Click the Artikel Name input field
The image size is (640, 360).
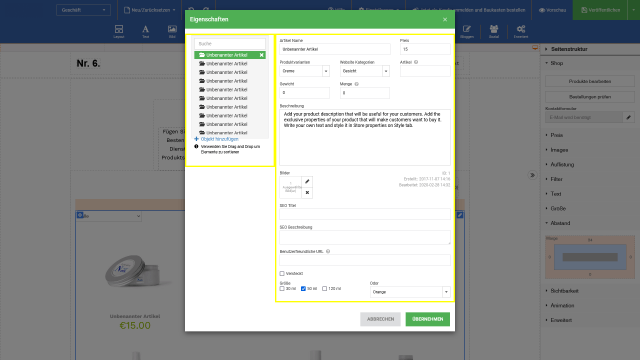[x=335, y=49]
